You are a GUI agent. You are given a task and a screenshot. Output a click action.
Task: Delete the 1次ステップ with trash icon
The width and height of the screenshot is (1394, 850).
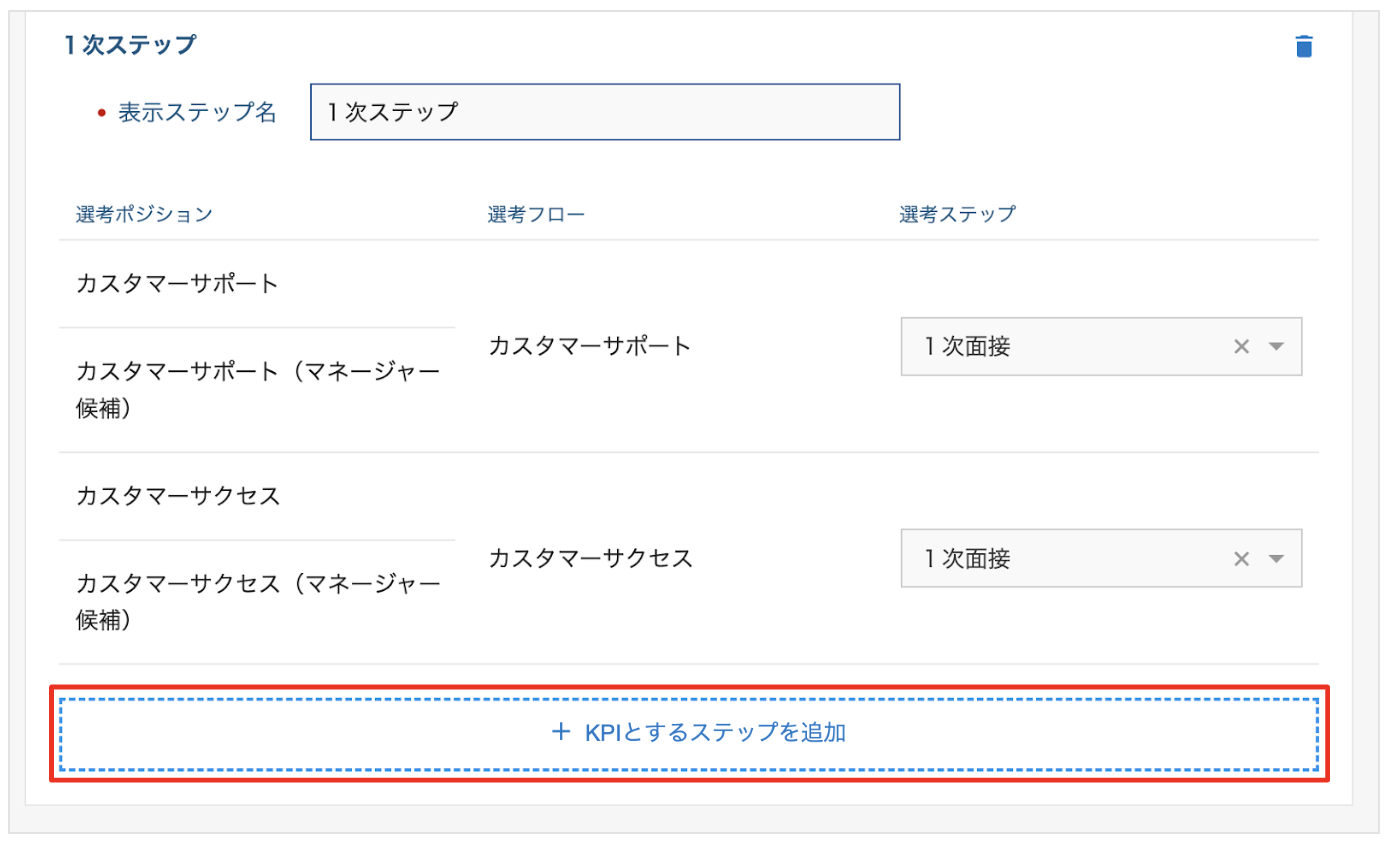tap(1304, 47)
